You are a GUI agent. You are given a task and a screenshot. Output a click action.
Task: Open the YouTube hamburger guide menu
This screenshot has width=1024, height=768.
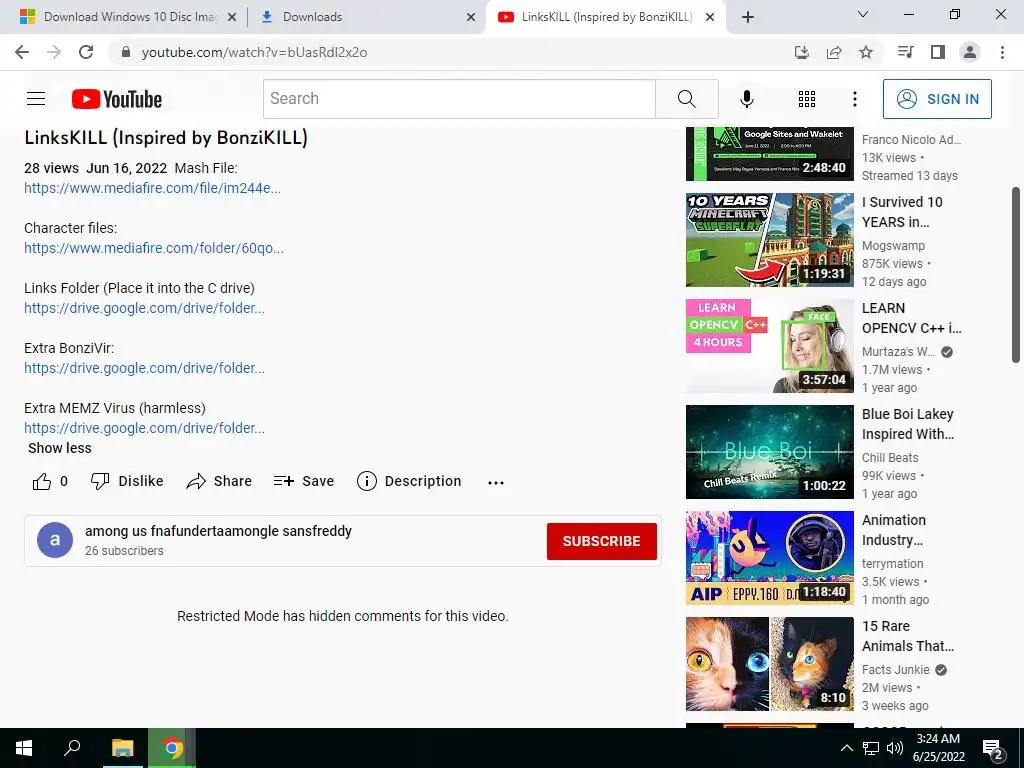point(36,99)
